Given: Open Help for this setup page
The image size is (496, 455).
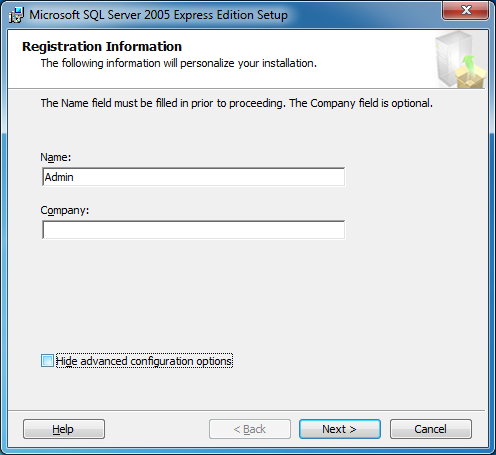Looking at the screenshot, I should point(64,429).
